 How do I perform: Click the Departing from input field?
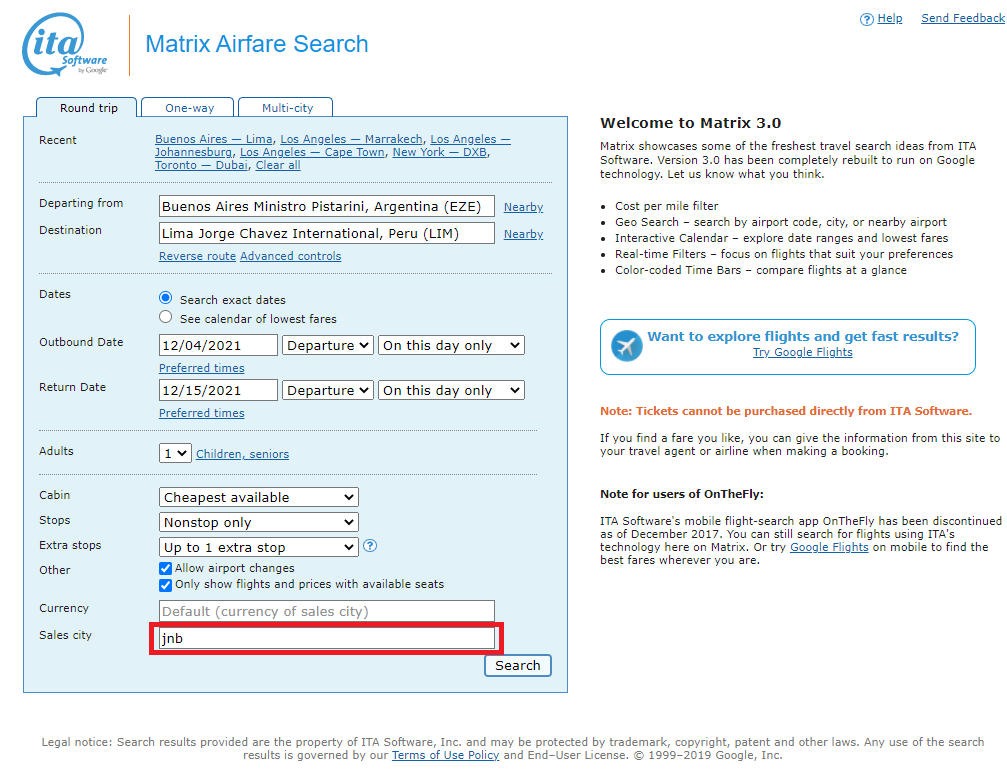click(x=326, y=206)
